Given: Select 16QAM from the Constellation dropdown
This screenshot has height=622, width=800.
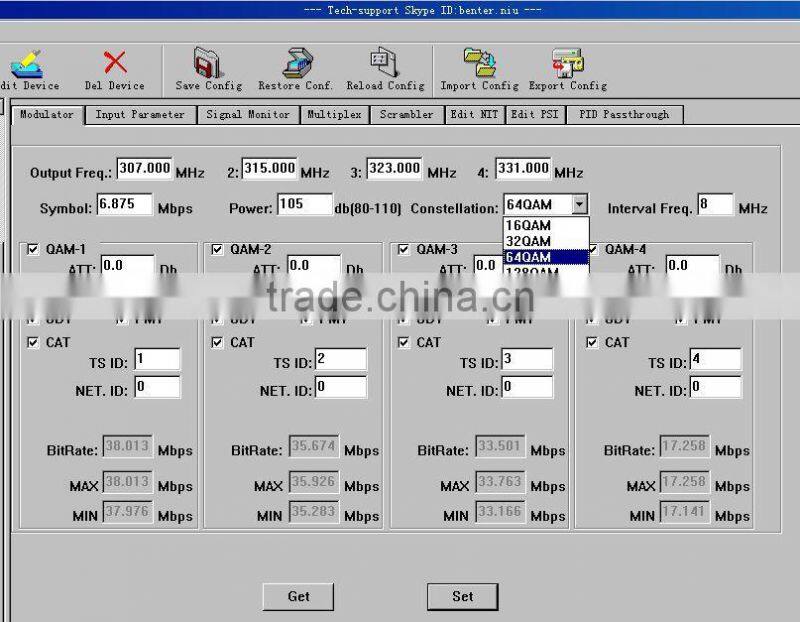Looking at the screenshot, I should point(541,226).
